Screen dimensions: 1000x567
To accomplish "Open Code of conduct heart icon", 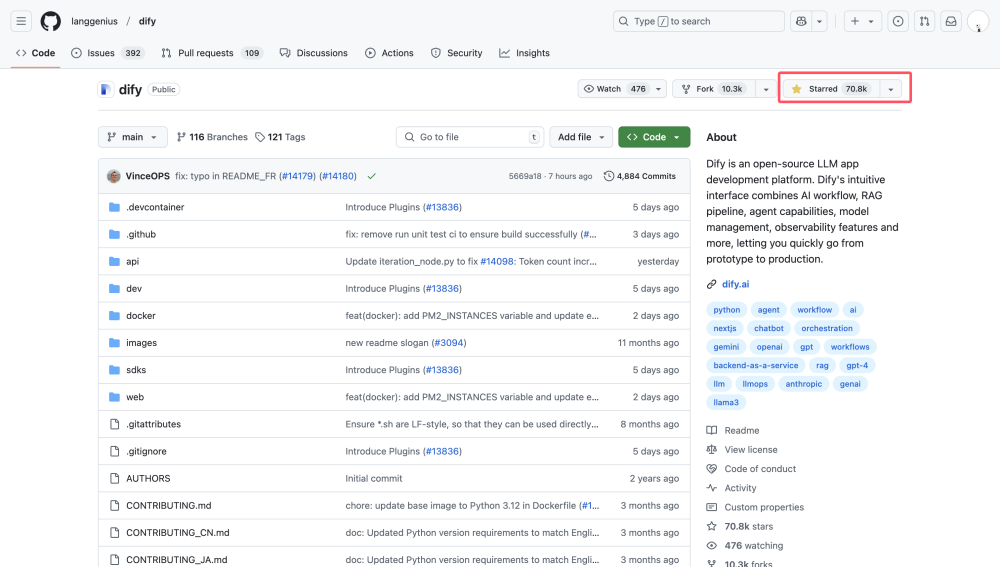I will pyautogui.click(x=712, y=469).
